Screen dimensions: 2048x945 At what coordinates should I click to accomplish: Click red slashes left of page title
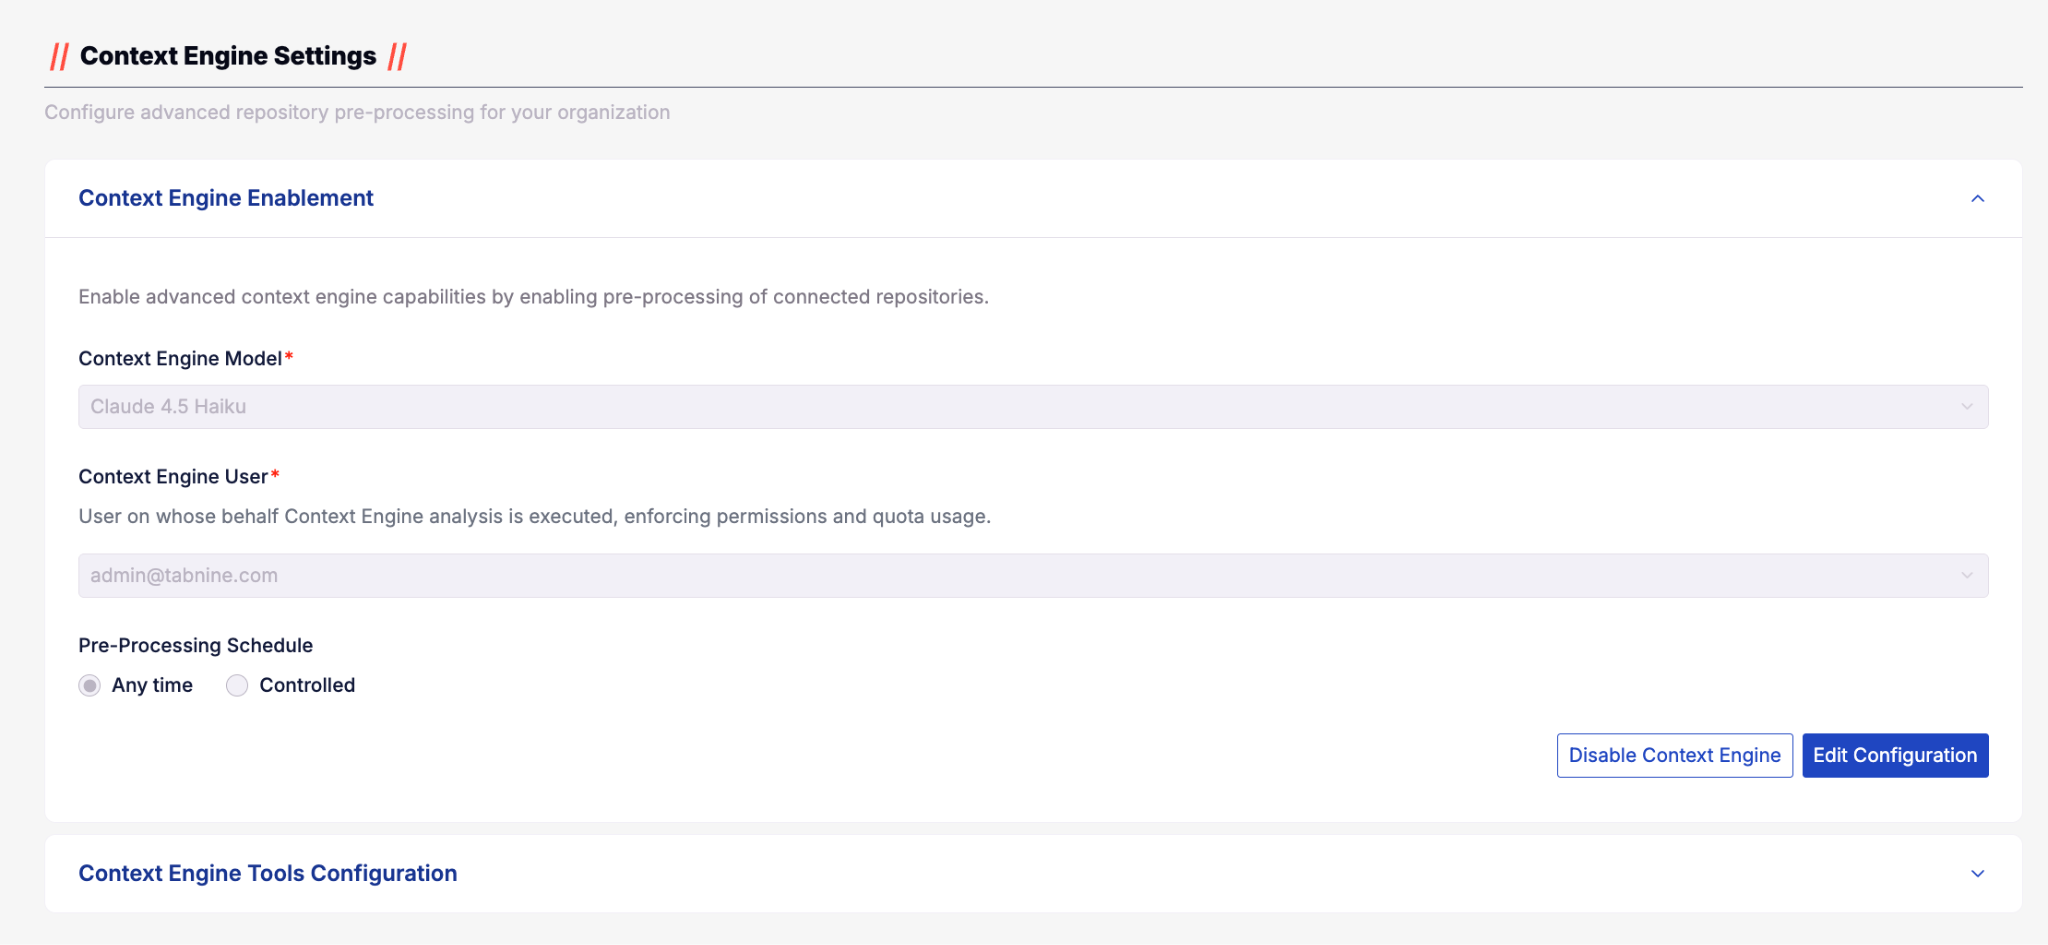pos(59,57)
